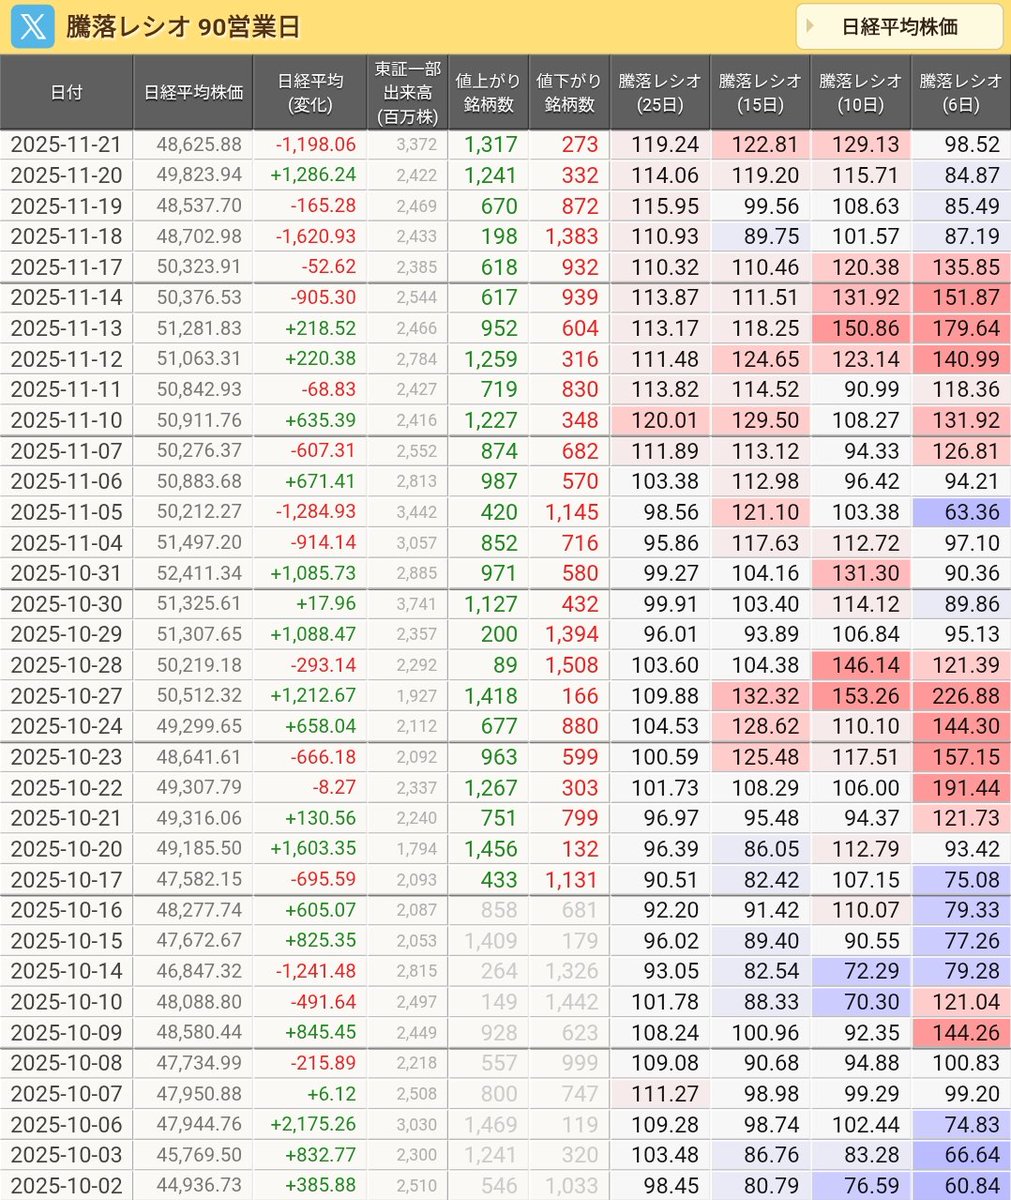
Task: Click the 6-day ratio 191.44
Action: pyautogui.click(x=966, y=788)
